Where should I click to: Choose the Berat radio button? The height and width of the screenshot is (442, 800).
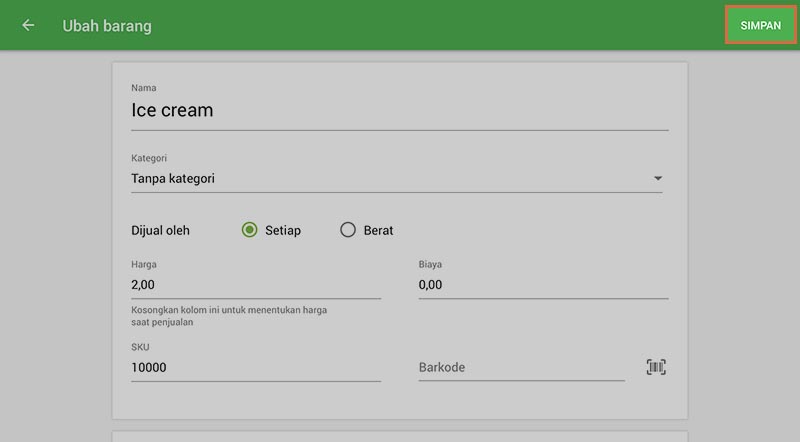click(348, 230)
